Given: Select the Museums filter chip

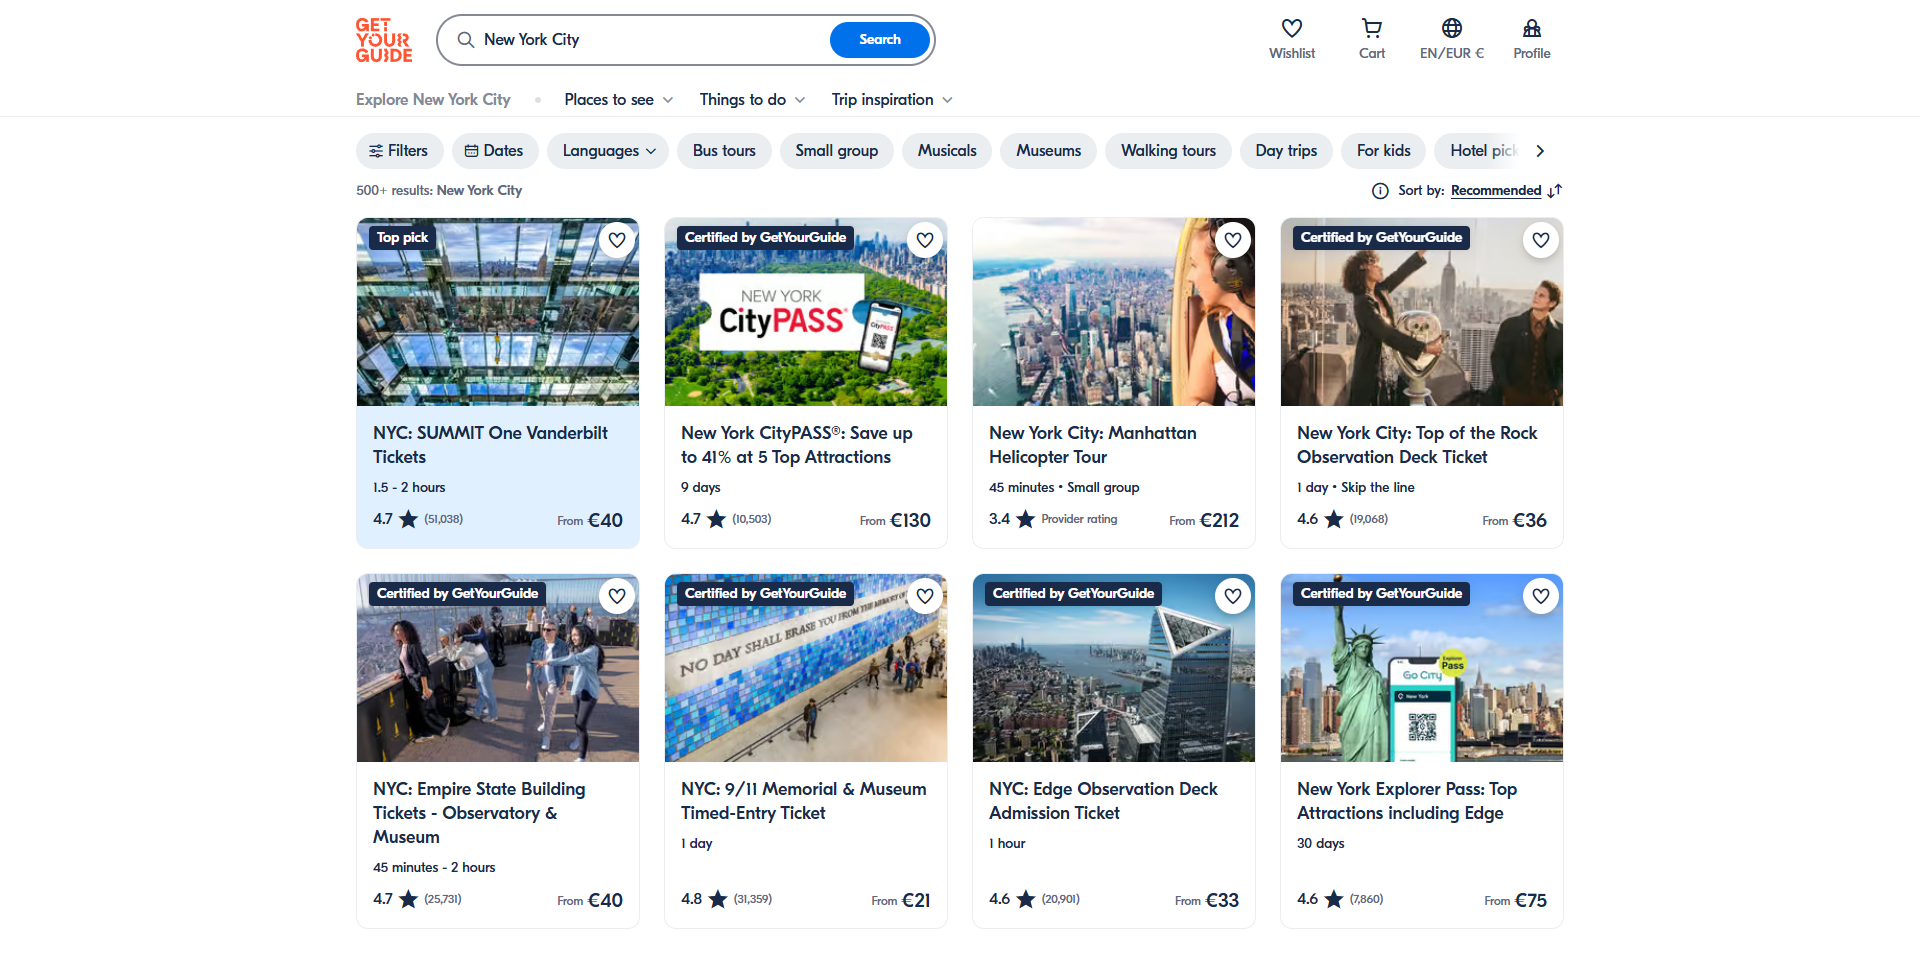Looking at the screenshot, I should [x=1048, y=150].
